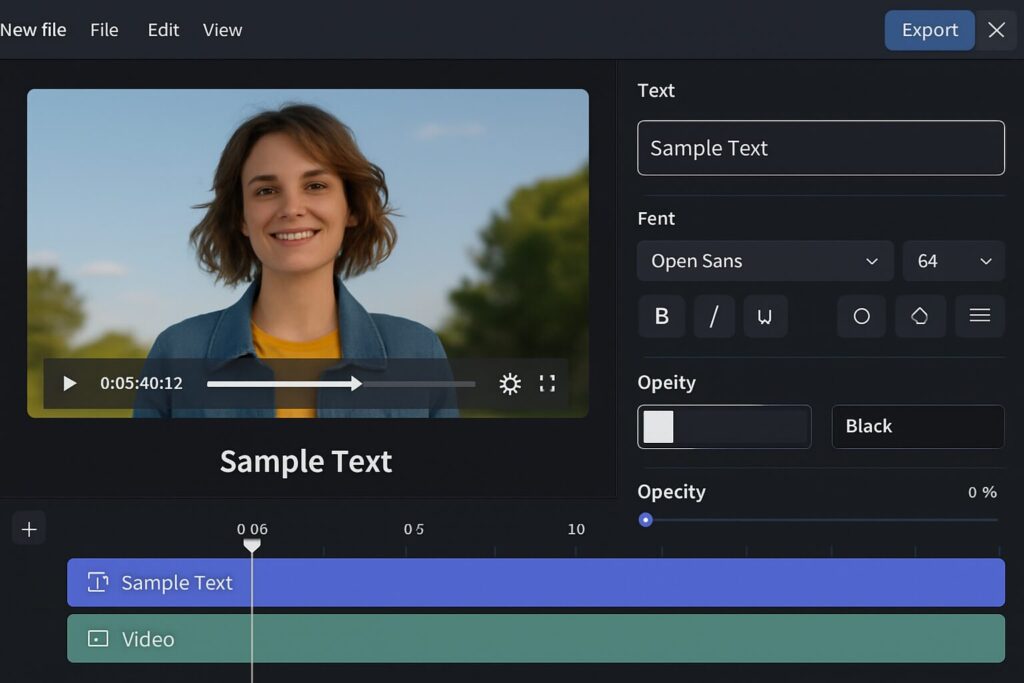This screenshot has height=683, width=1024.
Task: Click the Video track clip icon
Action: [x=98, y=639]
